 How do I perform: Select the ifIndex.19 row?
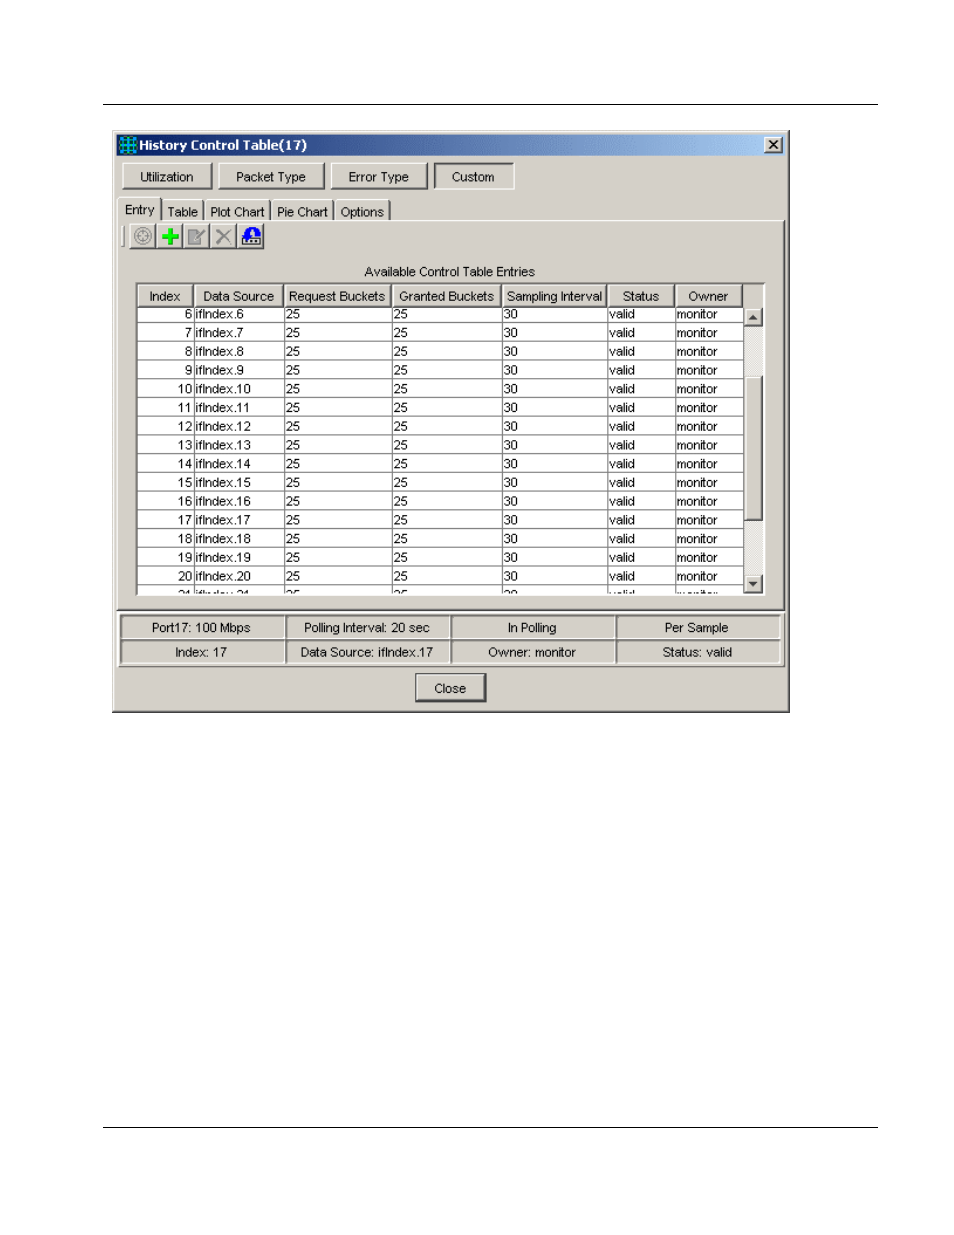tap(440, 557)
